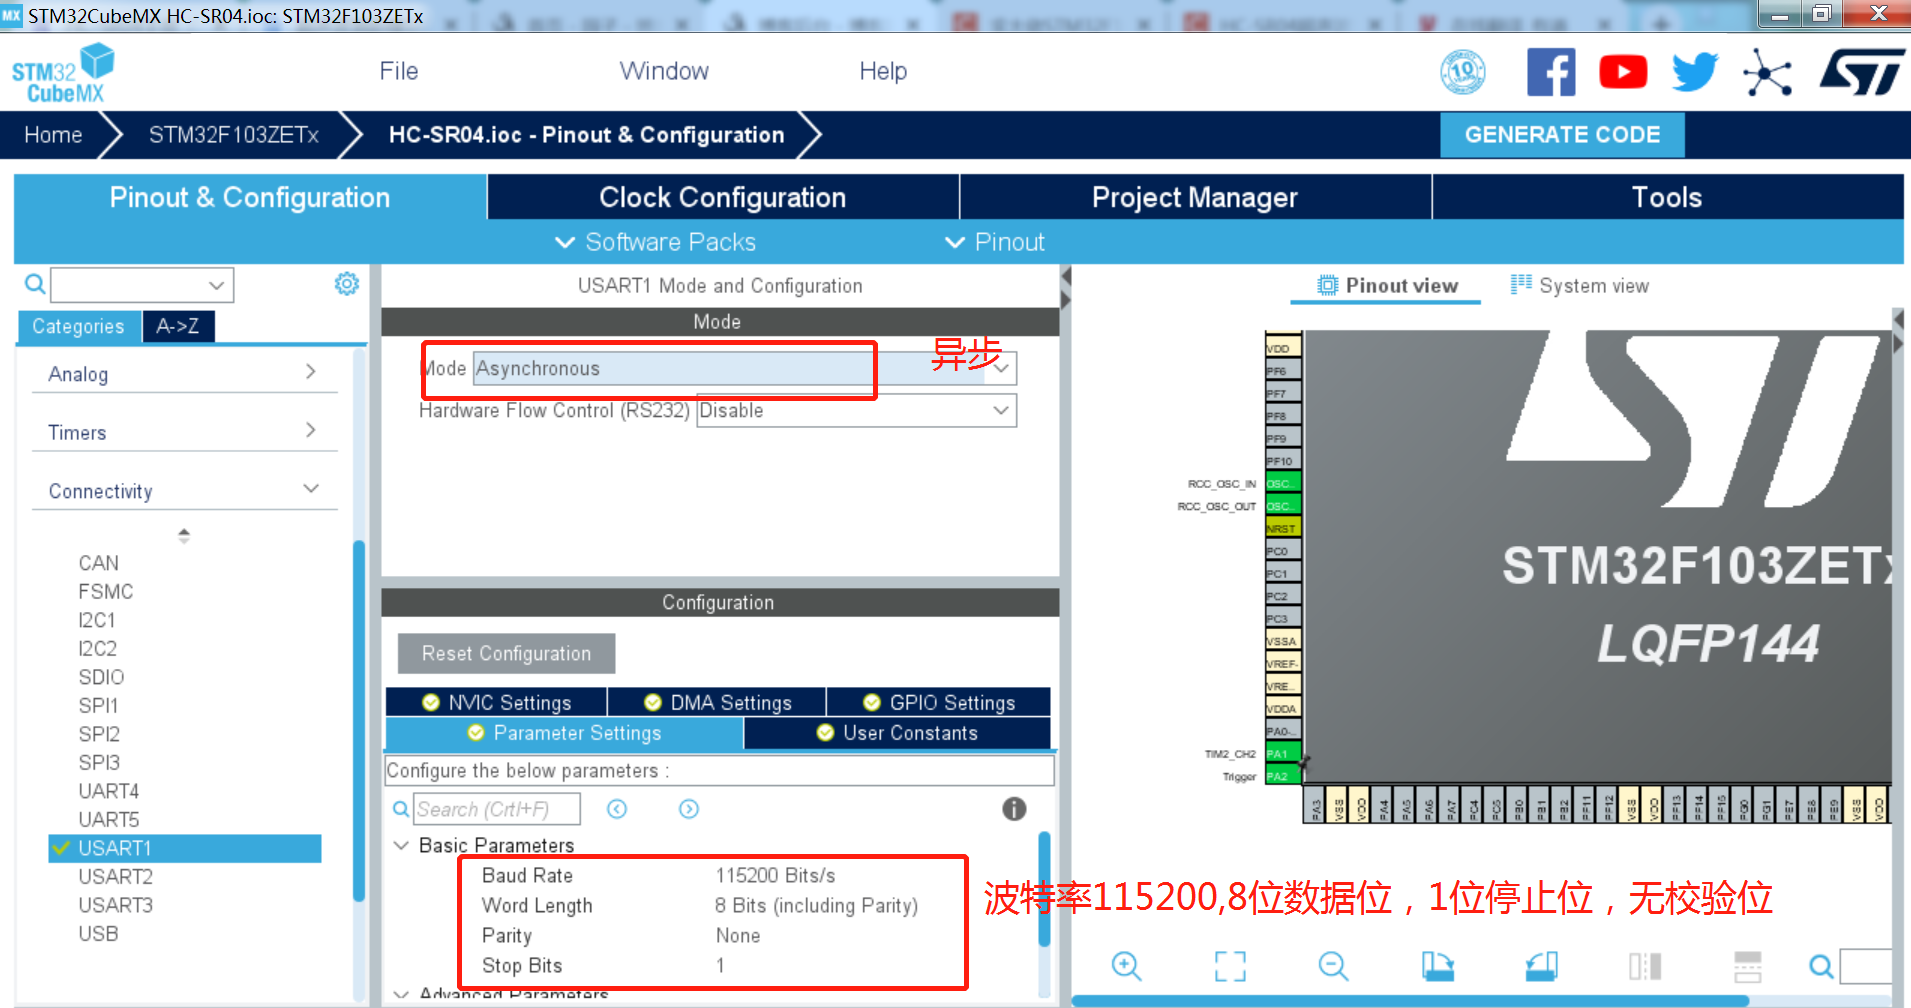The image size is (1911, 1008).
Task: Click the ST community network star icon
Action: 1767,72
